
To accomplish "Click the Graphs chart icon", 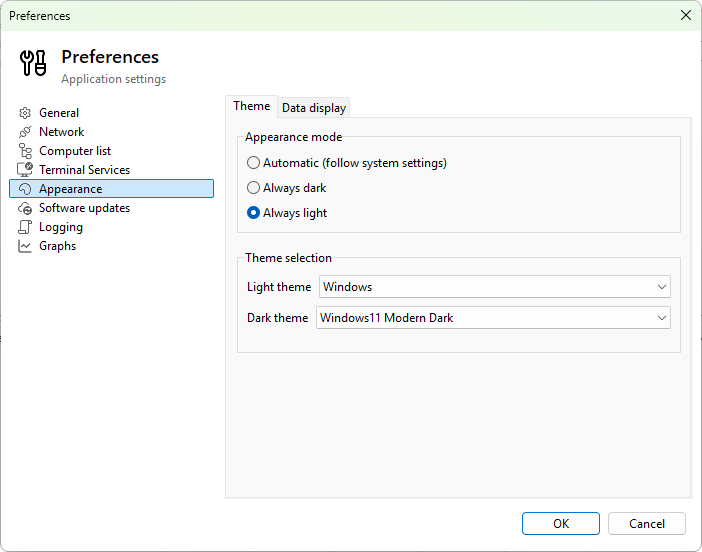I will 25,246.
